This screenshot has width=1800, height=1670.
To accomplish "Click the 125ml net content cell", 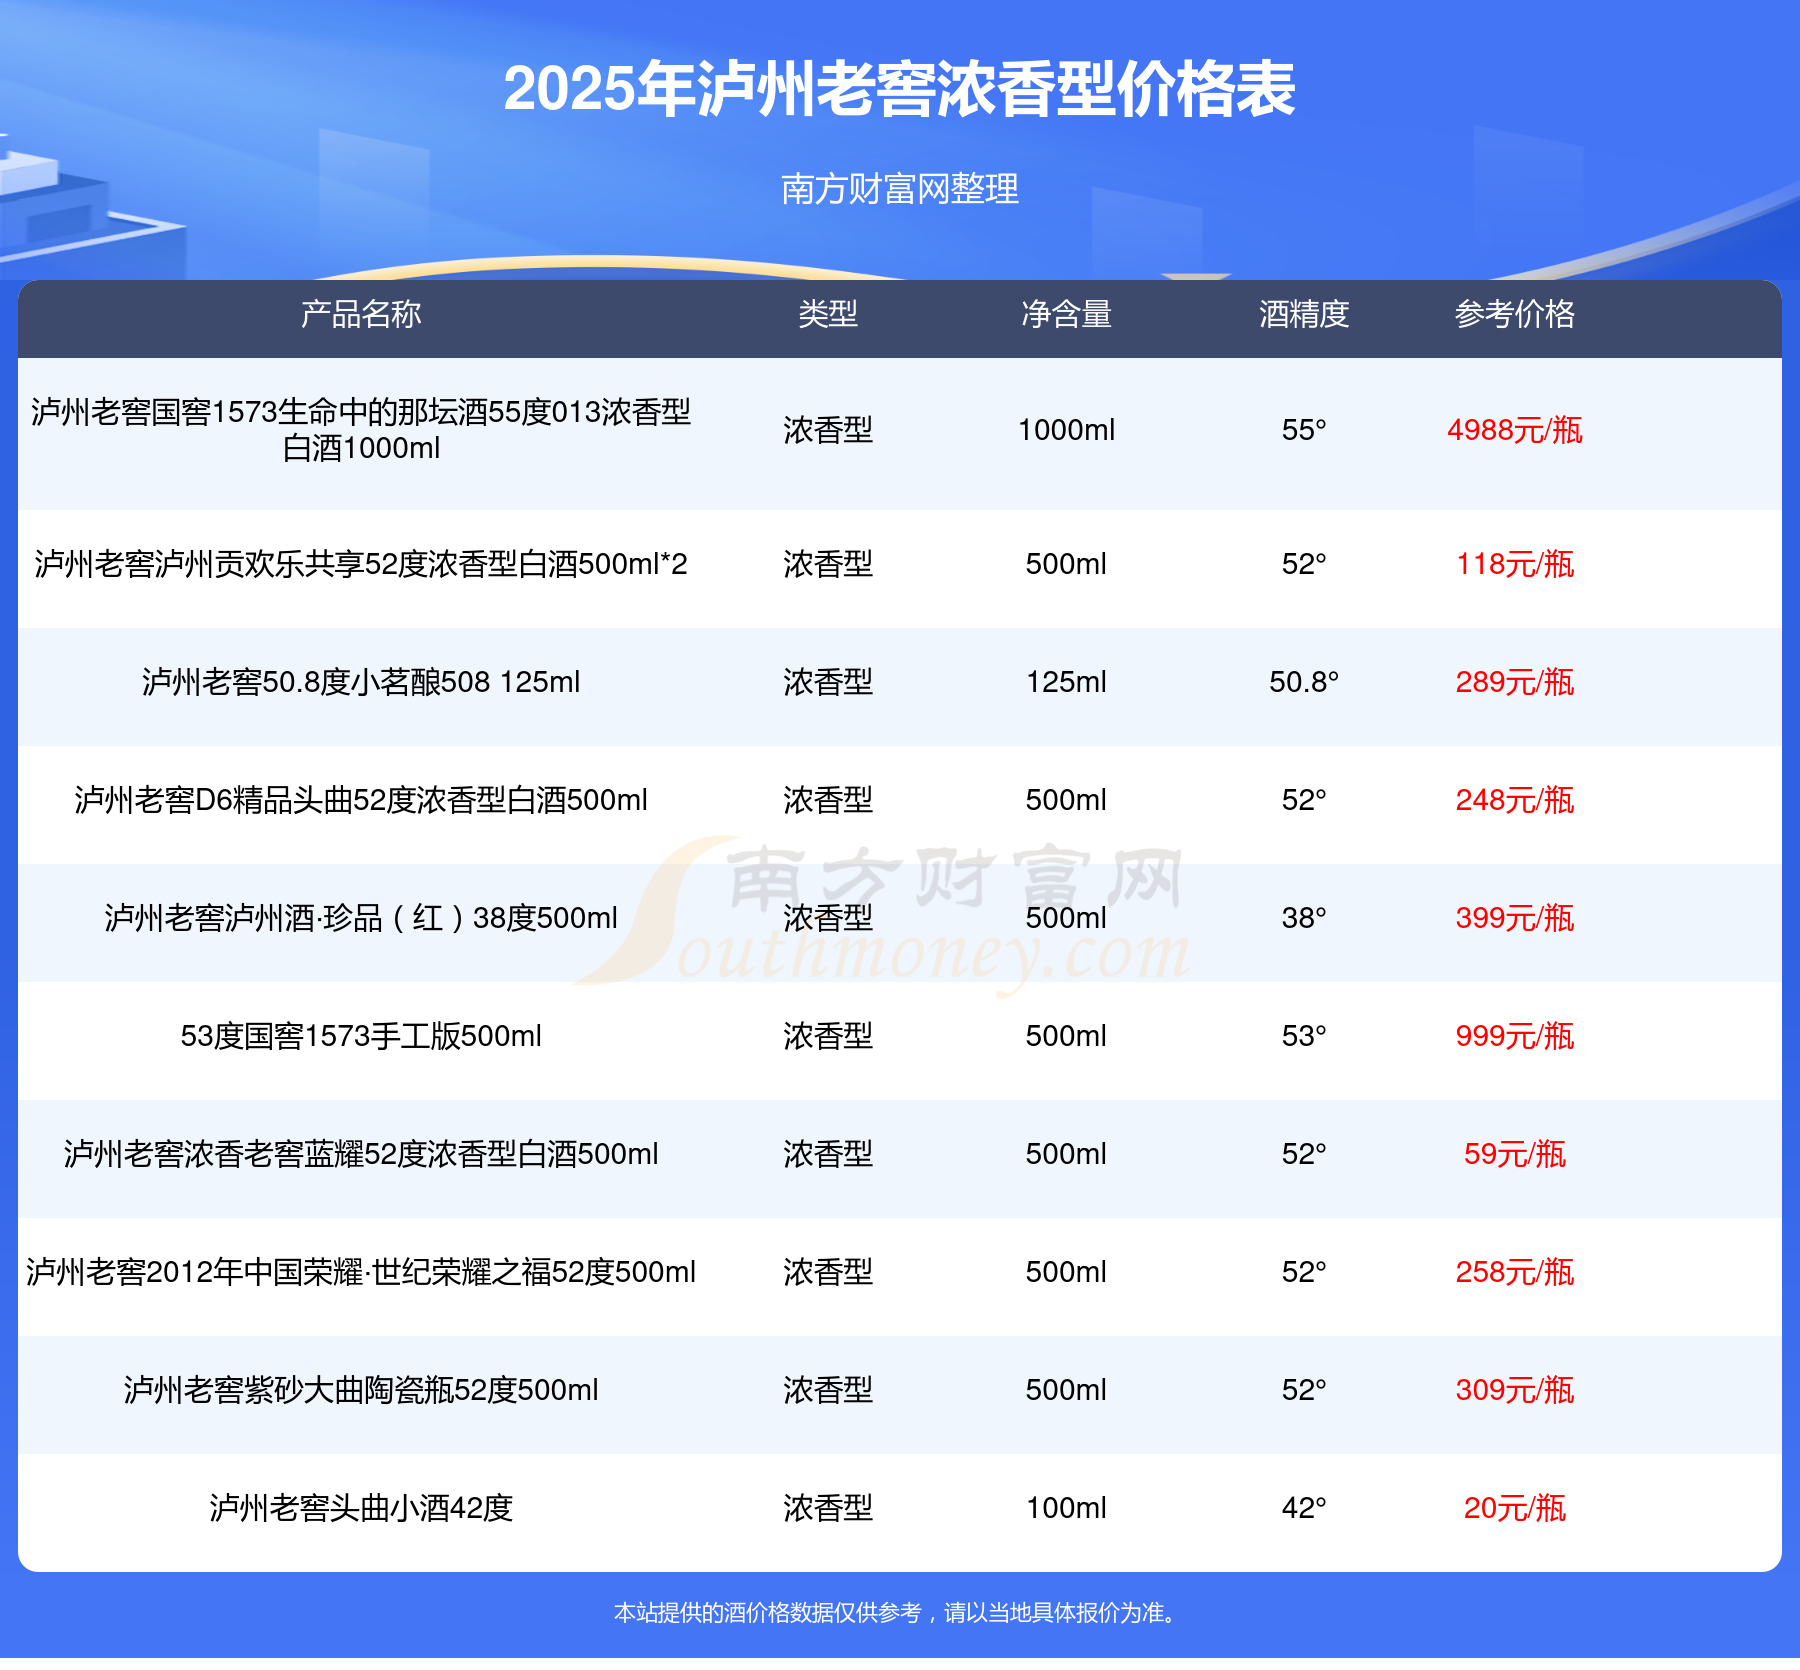I will coord(1066,682).
